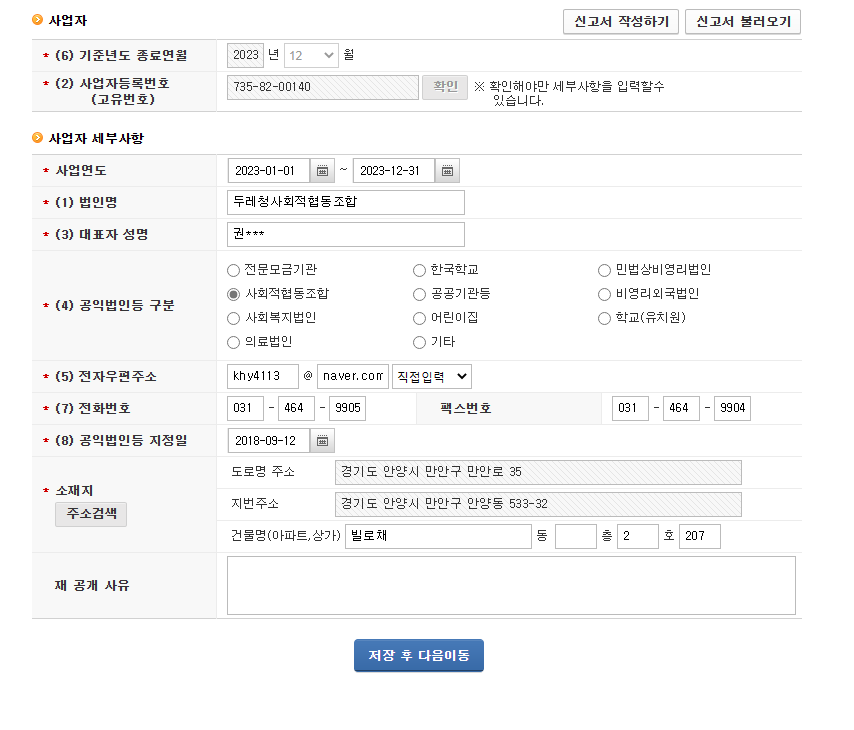Click the email ID field khy4113
The image size is (854, 730).
pyautogui.click(x=263, y=376)
